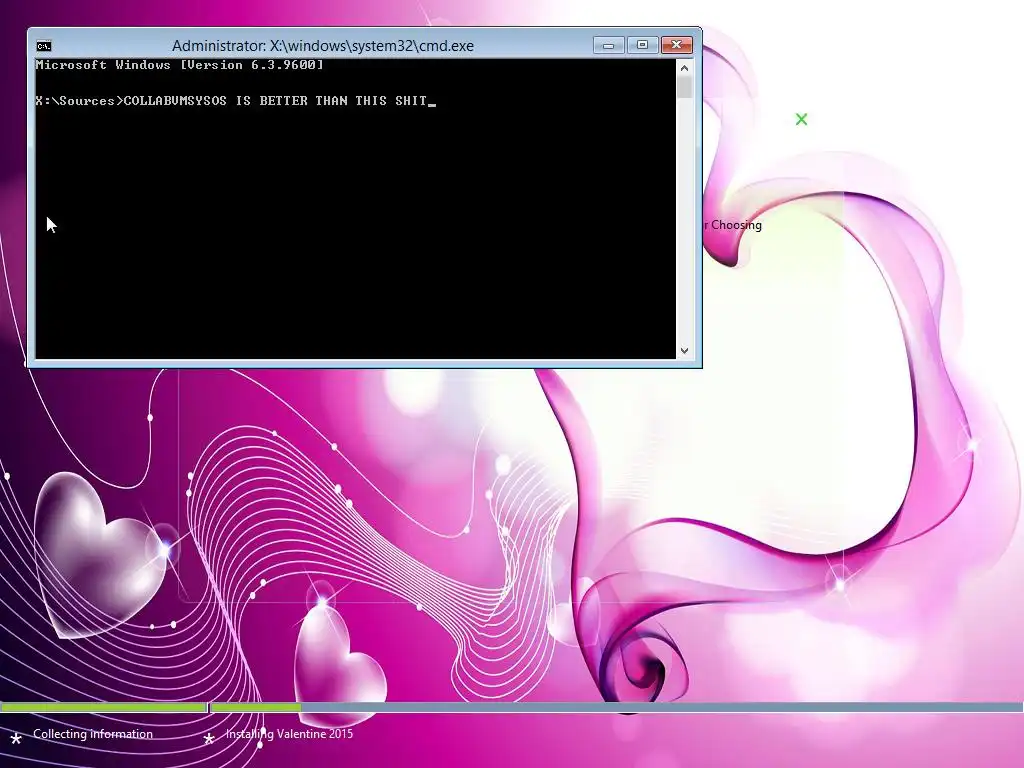Click the green X close icon
Screen dimensions: 1024x768
[801, 120]
